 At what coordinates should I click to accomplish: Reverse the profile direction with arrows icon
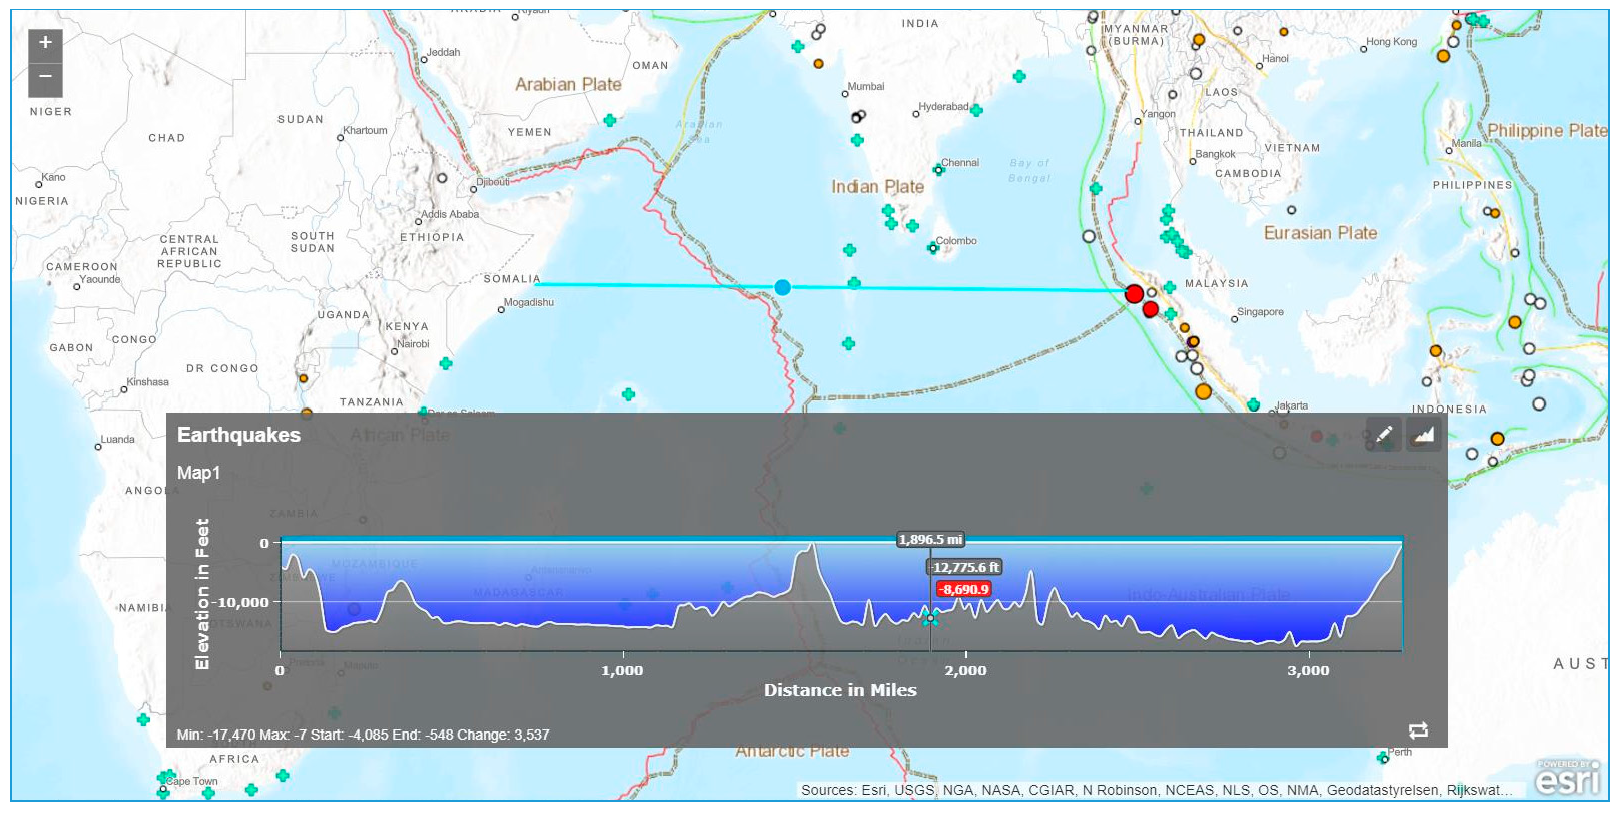tap(1418, 730)
